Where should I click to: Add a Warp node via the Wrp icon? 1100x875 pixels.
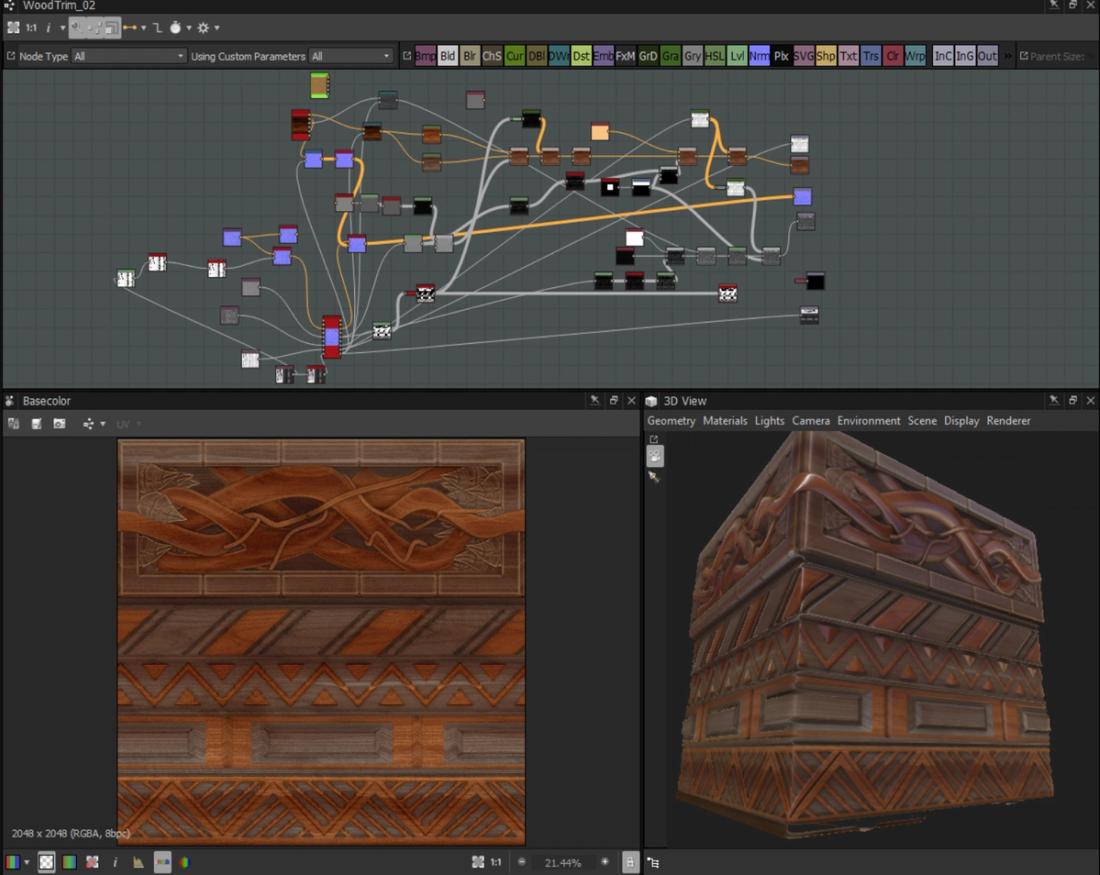coord(915,57)
